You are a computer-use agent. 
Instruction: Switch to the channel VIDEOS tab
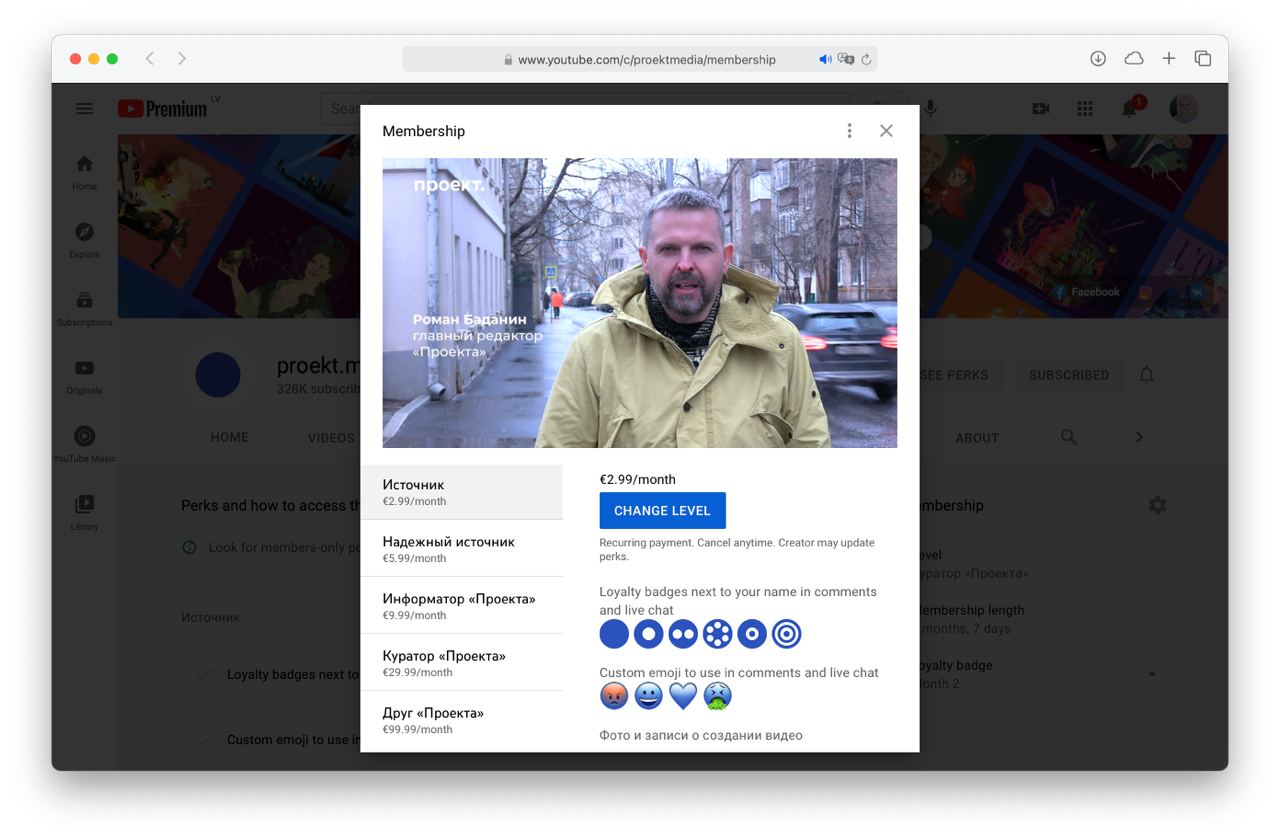coord(331,437)
